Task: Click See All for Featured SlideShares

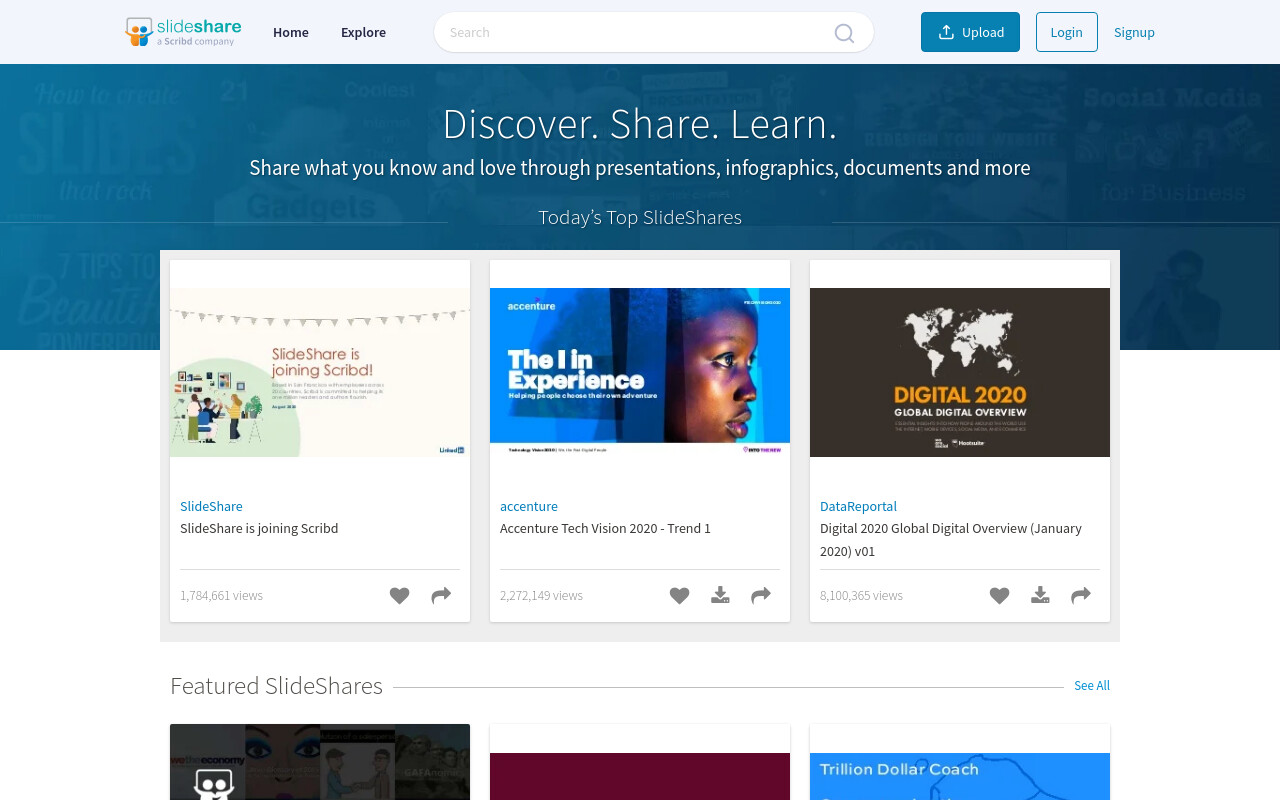Action: [1092, 685]
